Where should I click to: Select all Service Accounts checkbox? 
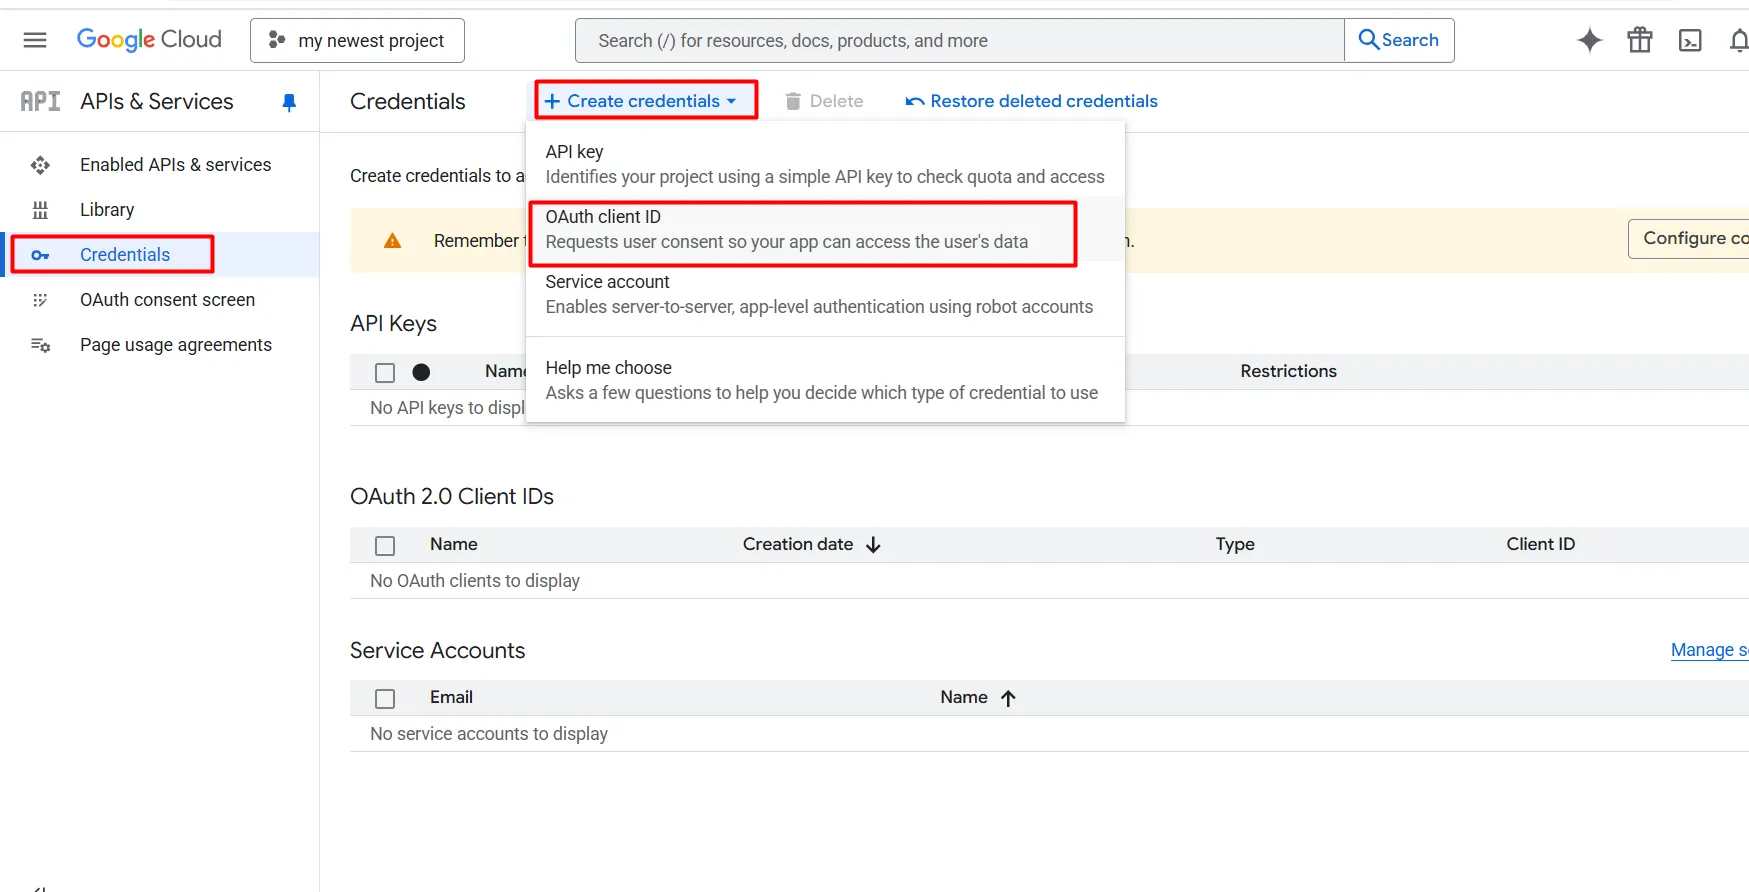(x=385, y=699)
